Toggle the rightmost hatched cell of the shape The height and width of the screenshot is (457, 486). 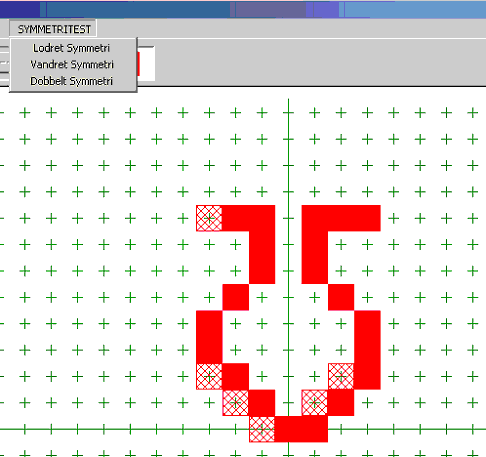pos(341,376)
